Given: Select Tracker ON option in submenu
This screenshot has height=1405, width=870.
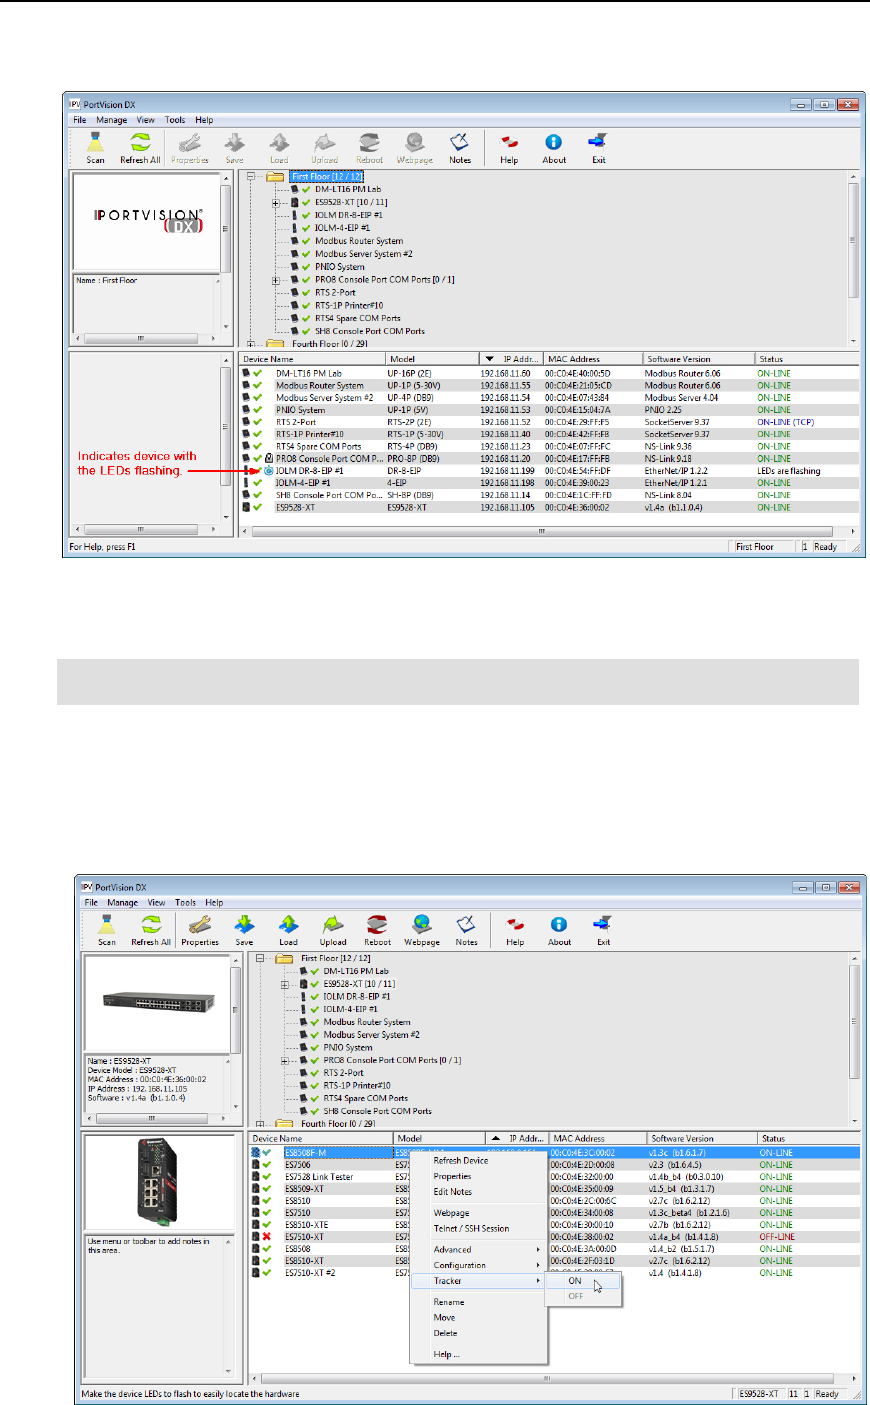Looking at the screenshot, I should coord(583,1281).
